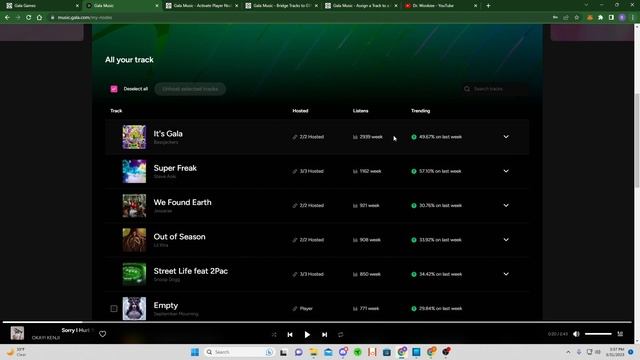Expand the We Found Earth track row
The image size is (640, 360).
tap(506, 205)
